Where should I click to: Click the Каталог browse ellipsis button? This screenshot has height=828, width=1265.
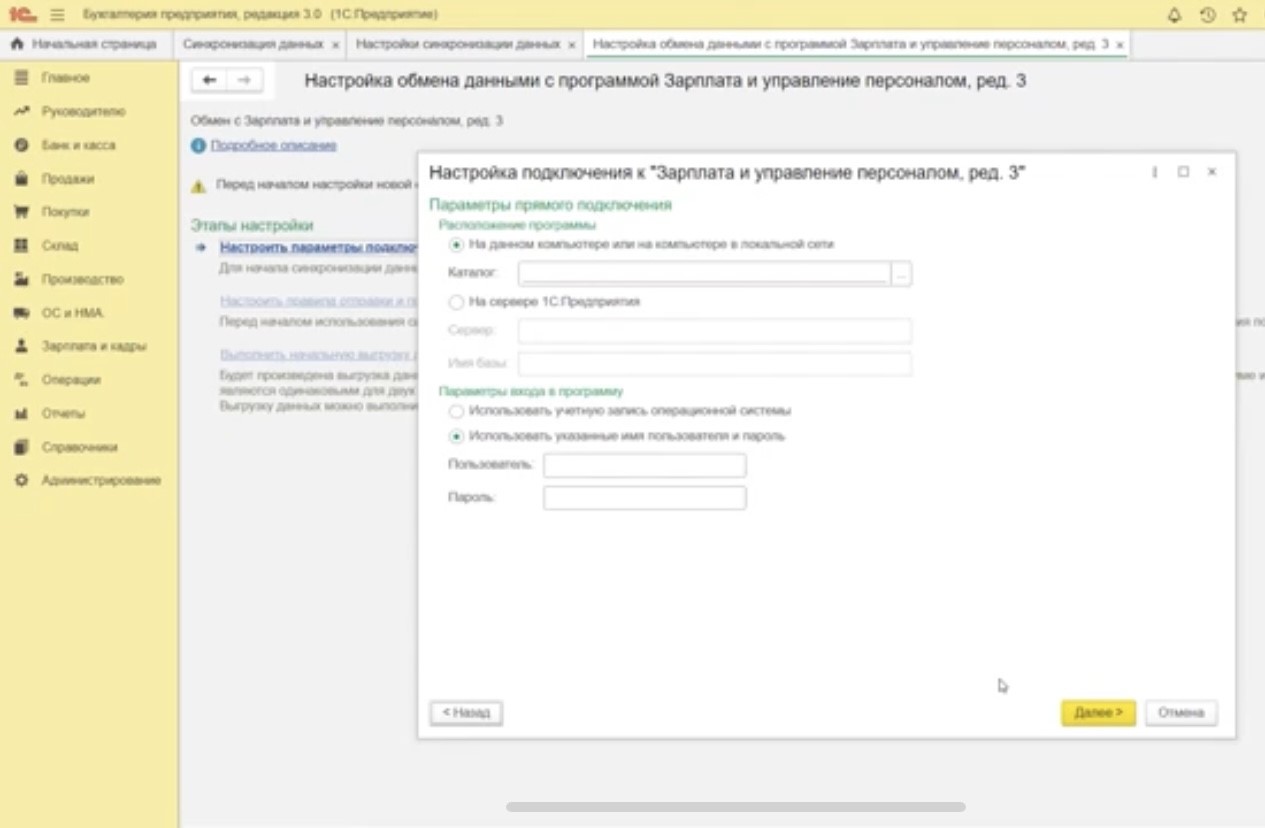pos(901,273)
